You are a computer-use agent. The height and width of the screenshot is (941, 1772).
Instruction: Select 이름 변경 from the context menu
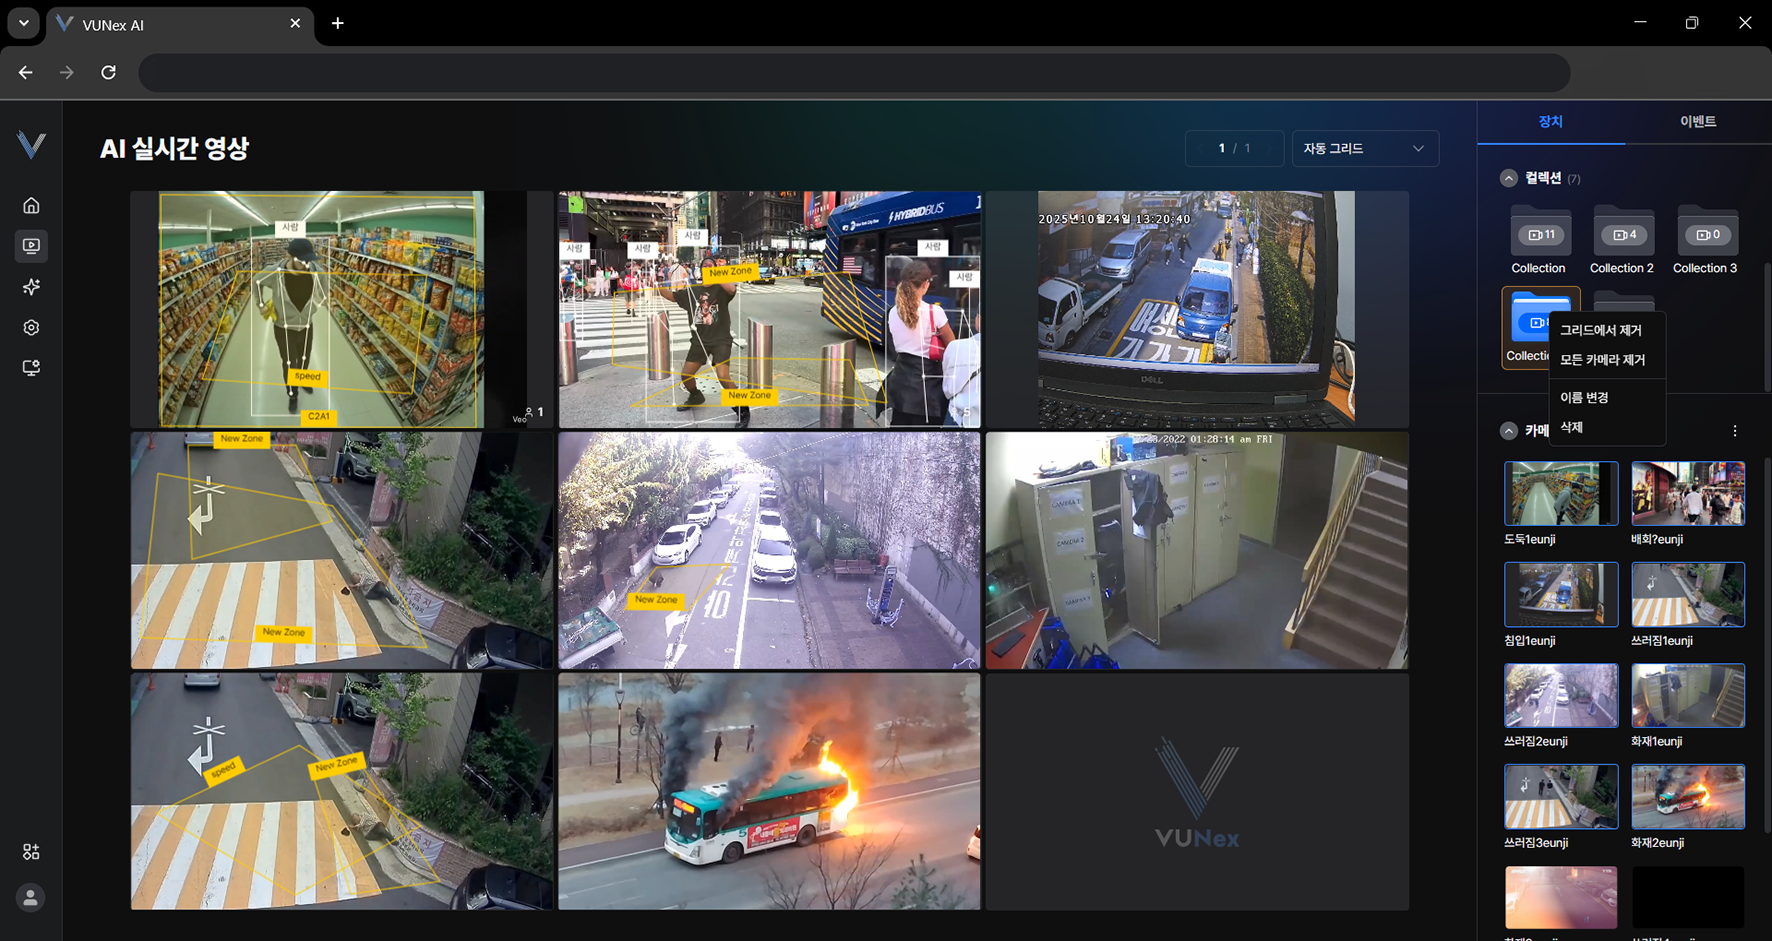tap(1584, 398)
